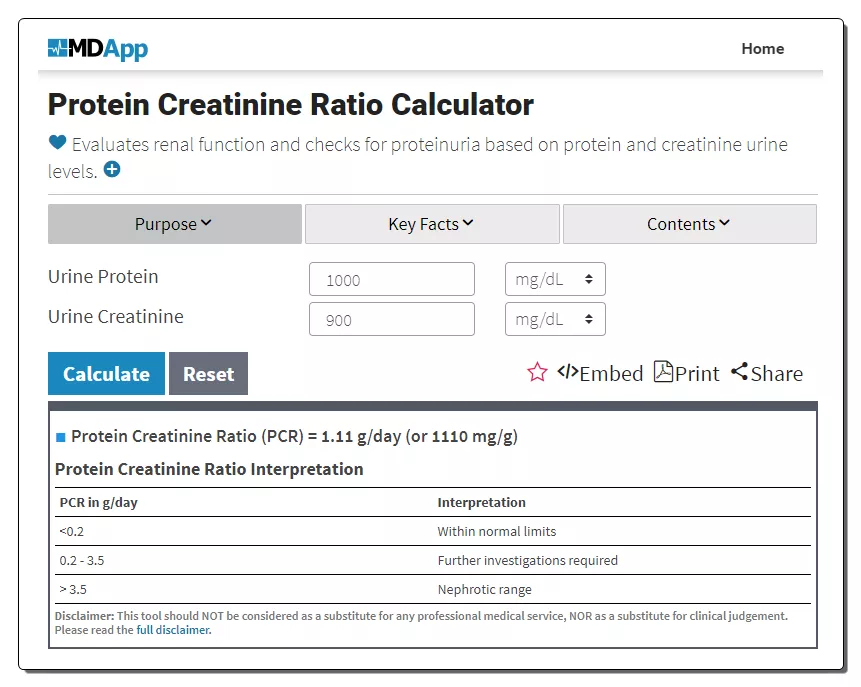The image size is (861, 687).
Task: Open the Urine Creatinine unit dropdown
Action: [x=555, y=319]
